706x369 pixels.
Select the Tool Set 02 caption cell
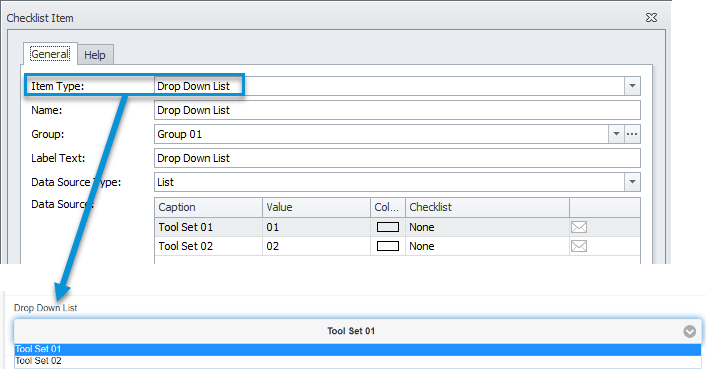tap(208, 246)
